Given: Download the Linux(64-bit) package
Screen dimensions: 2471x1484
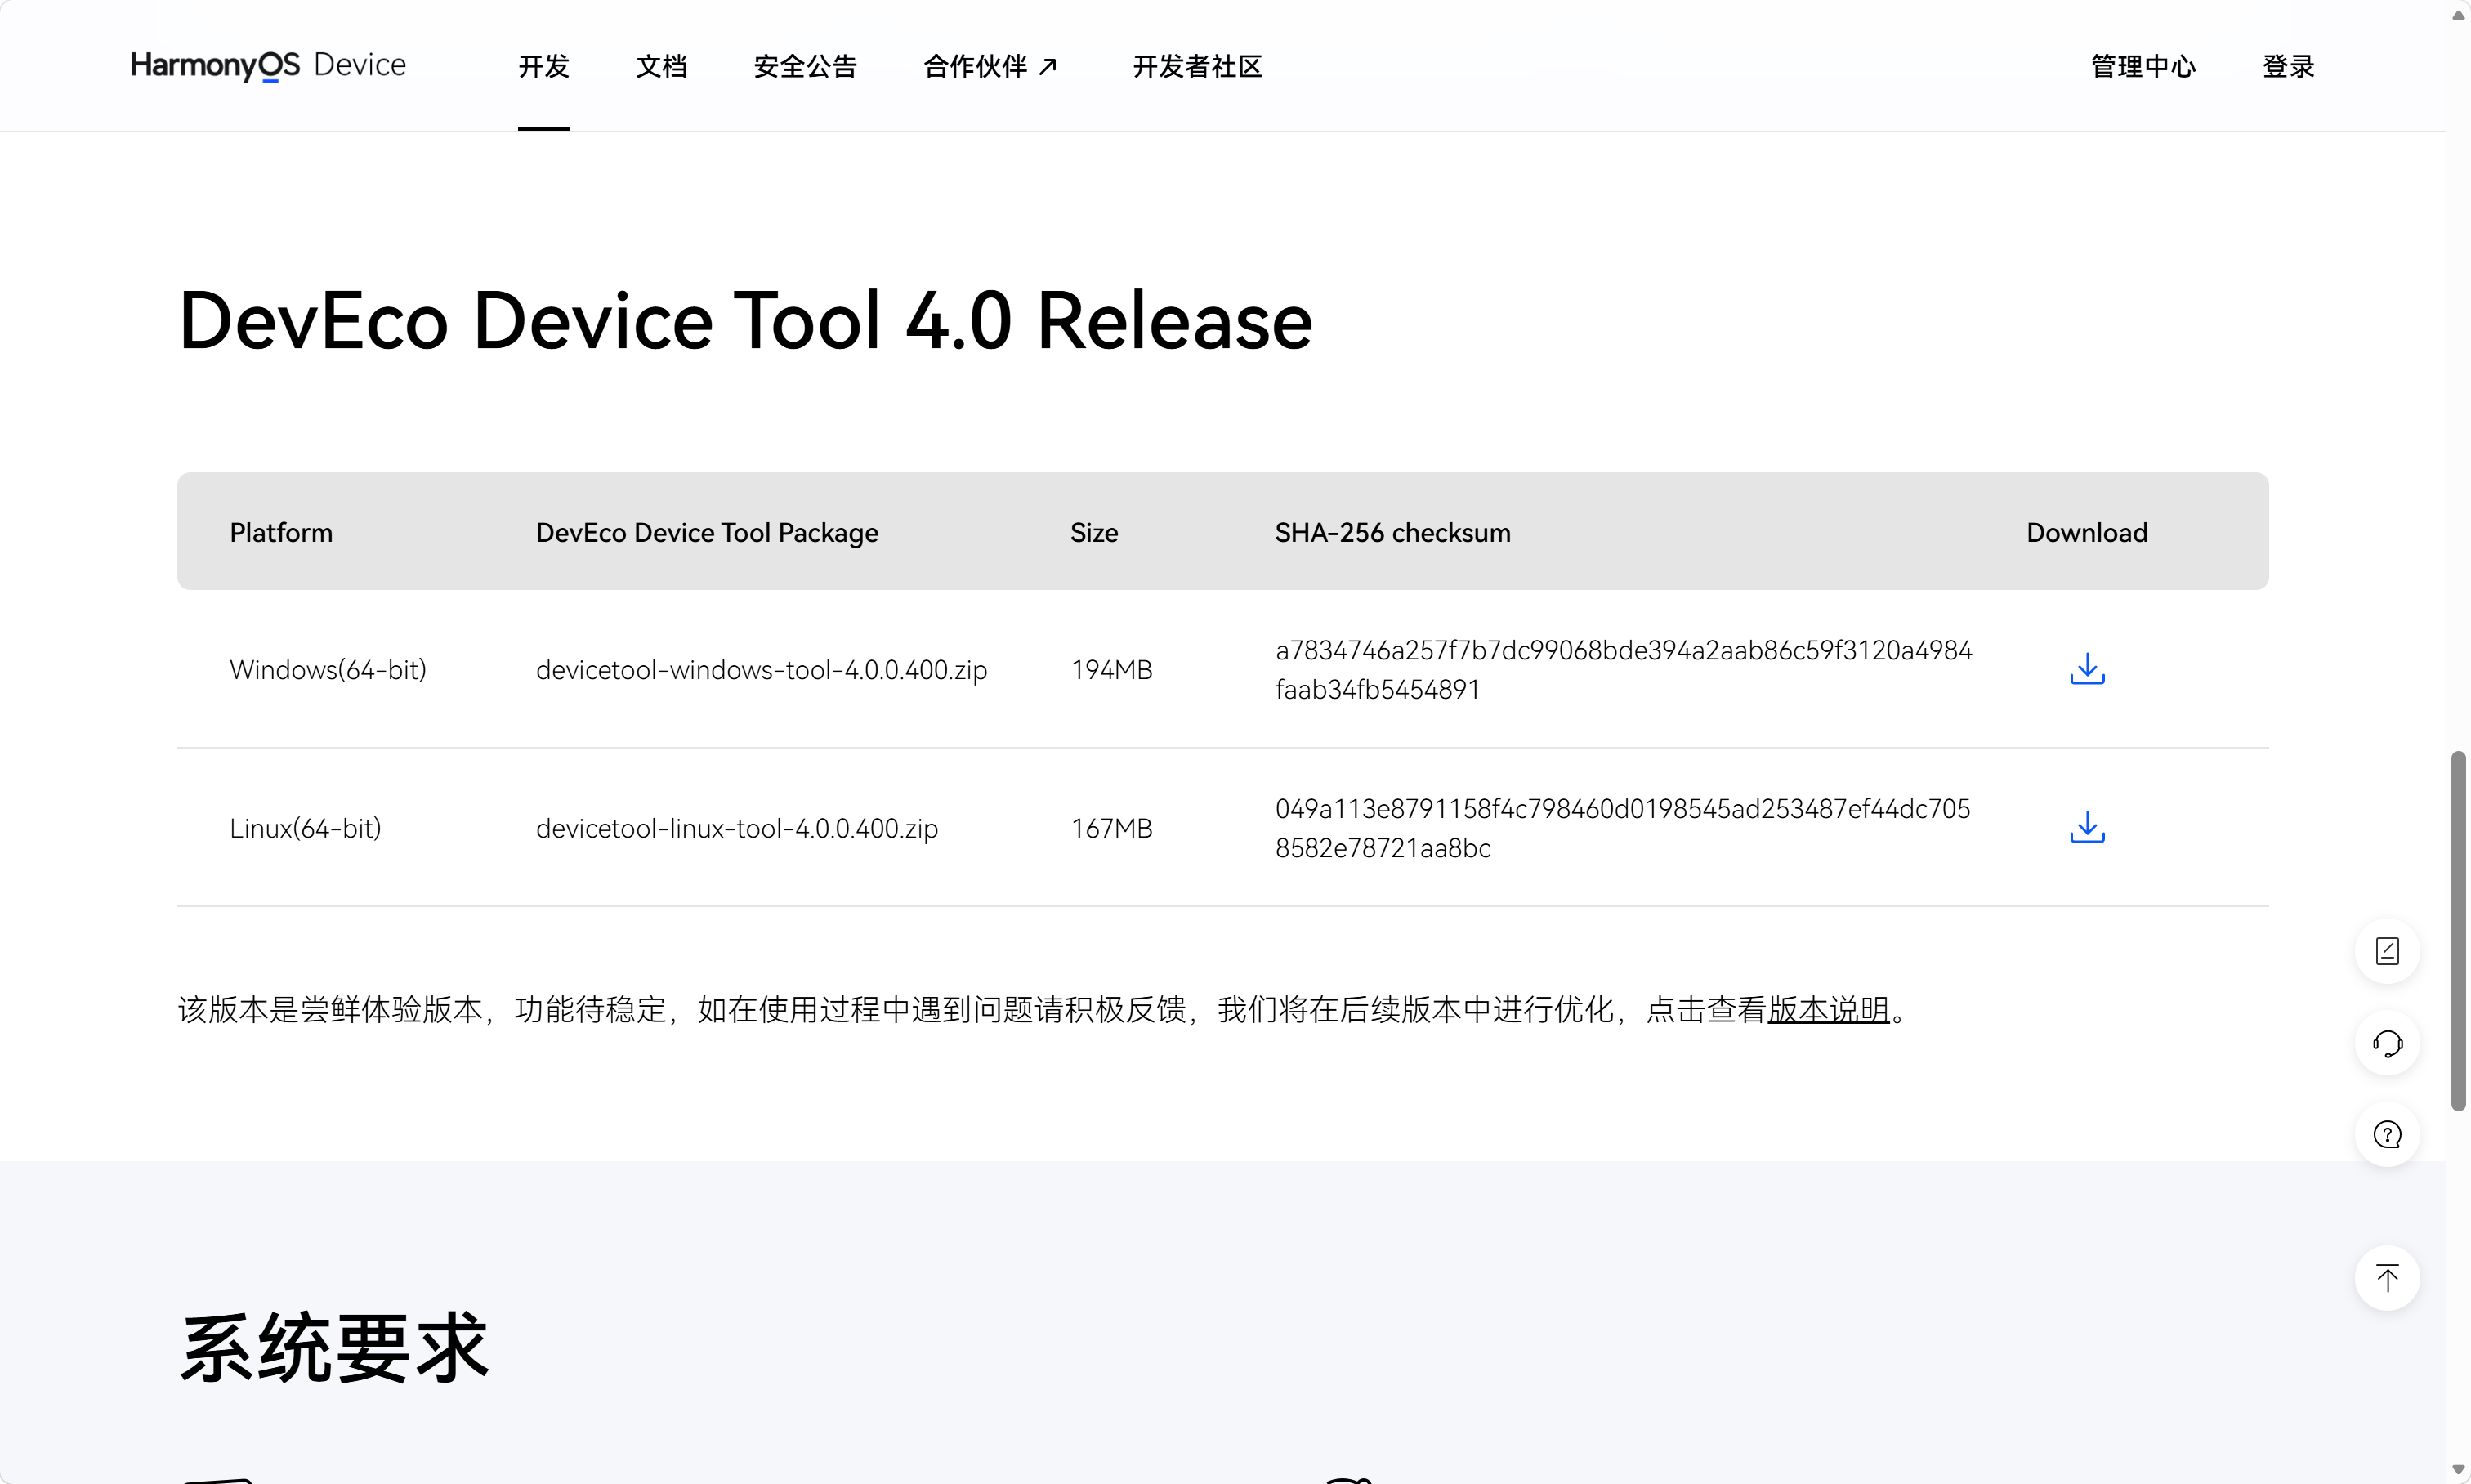Looking at the screenshot, I should tap(2087, 827).
